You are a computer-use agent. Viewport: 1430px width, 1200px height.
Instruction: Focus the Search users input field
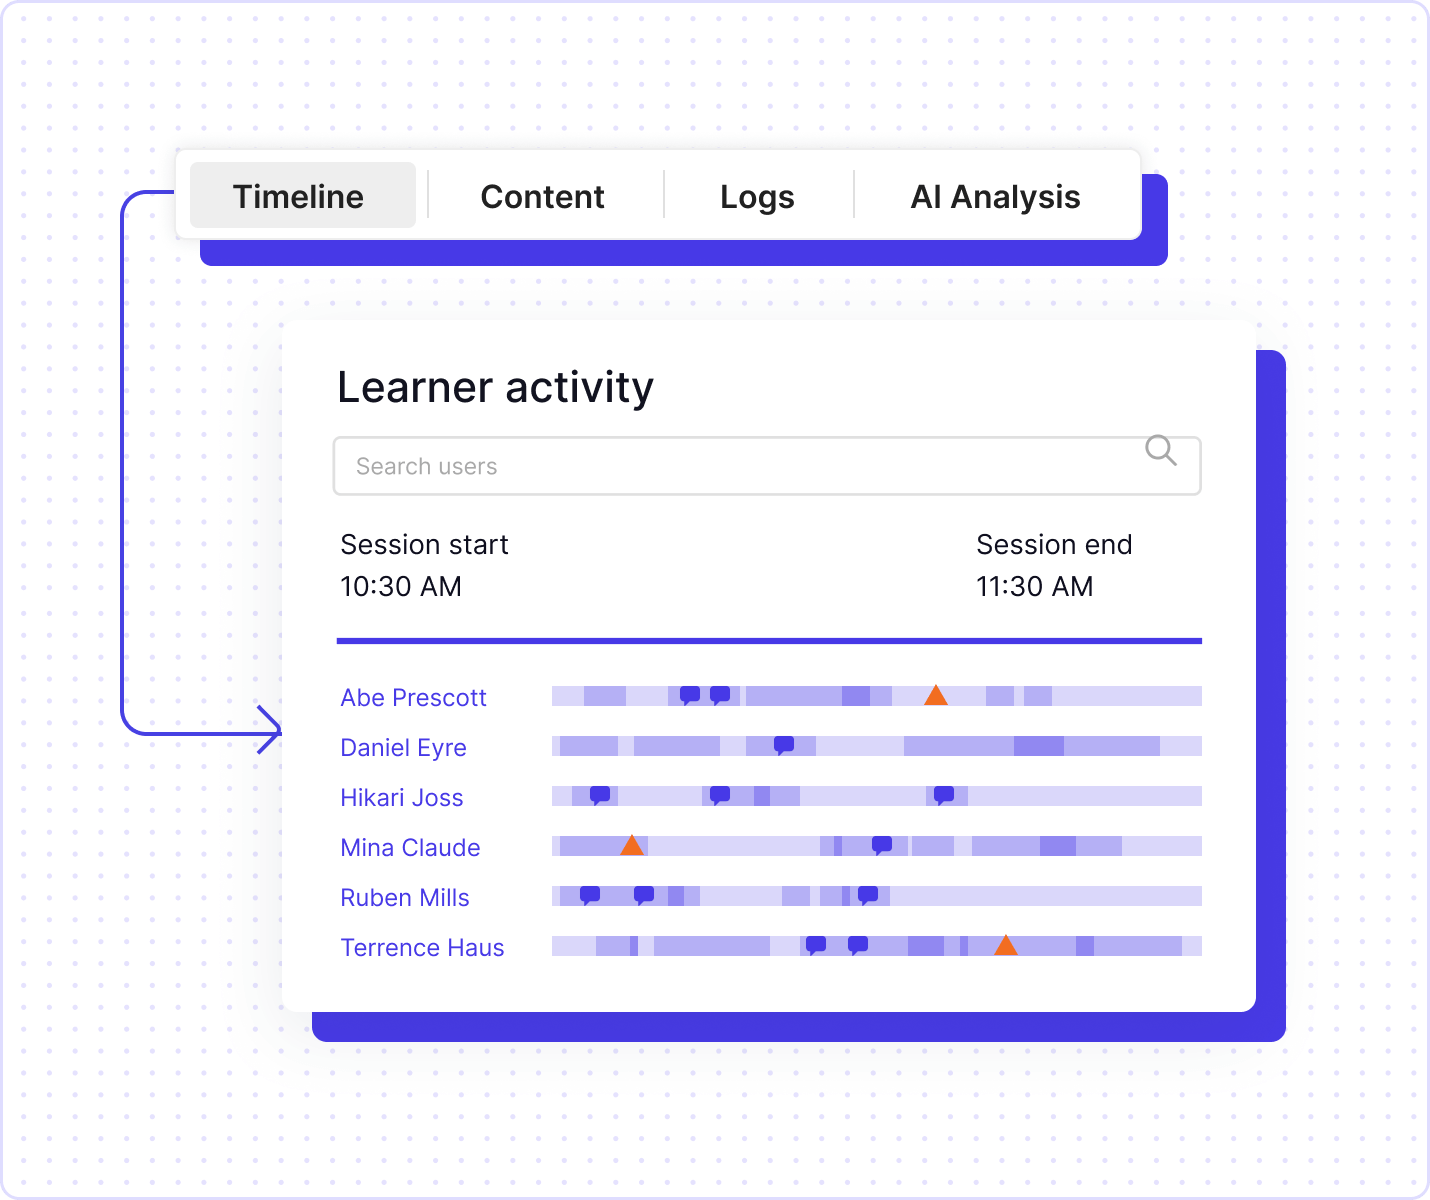740,466
